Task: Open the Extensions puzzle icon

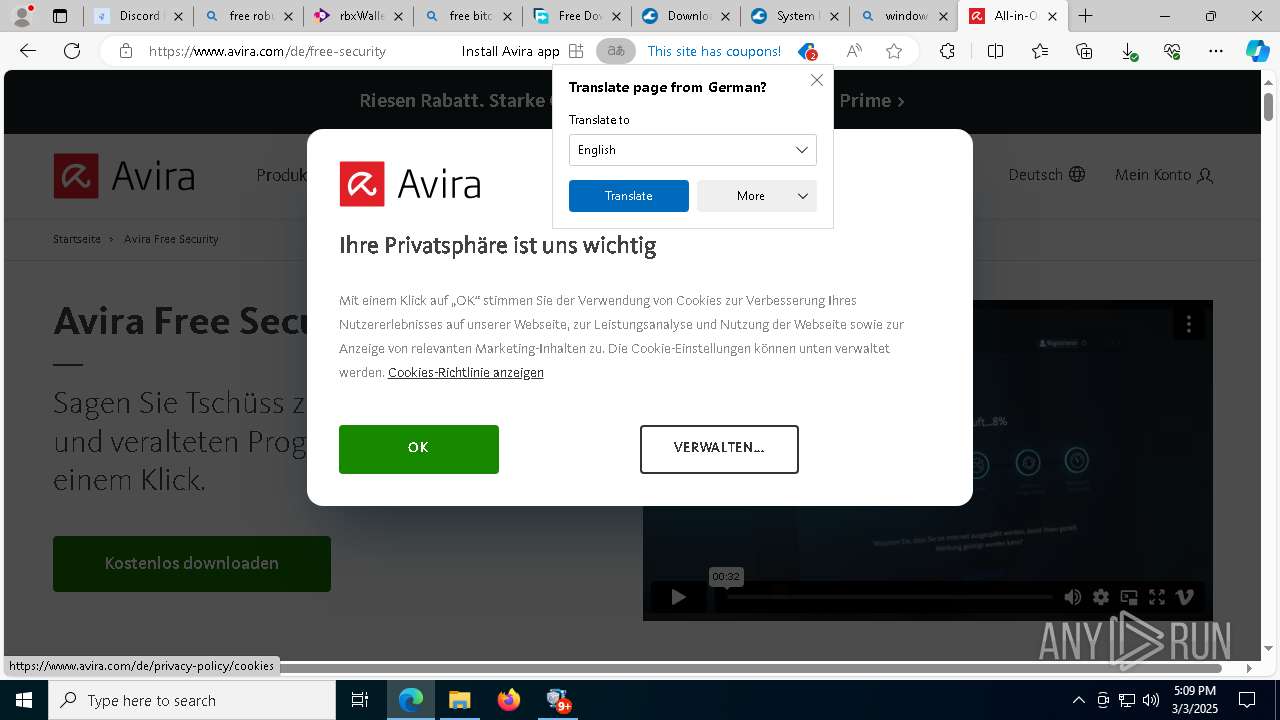Action: point(947,51)
